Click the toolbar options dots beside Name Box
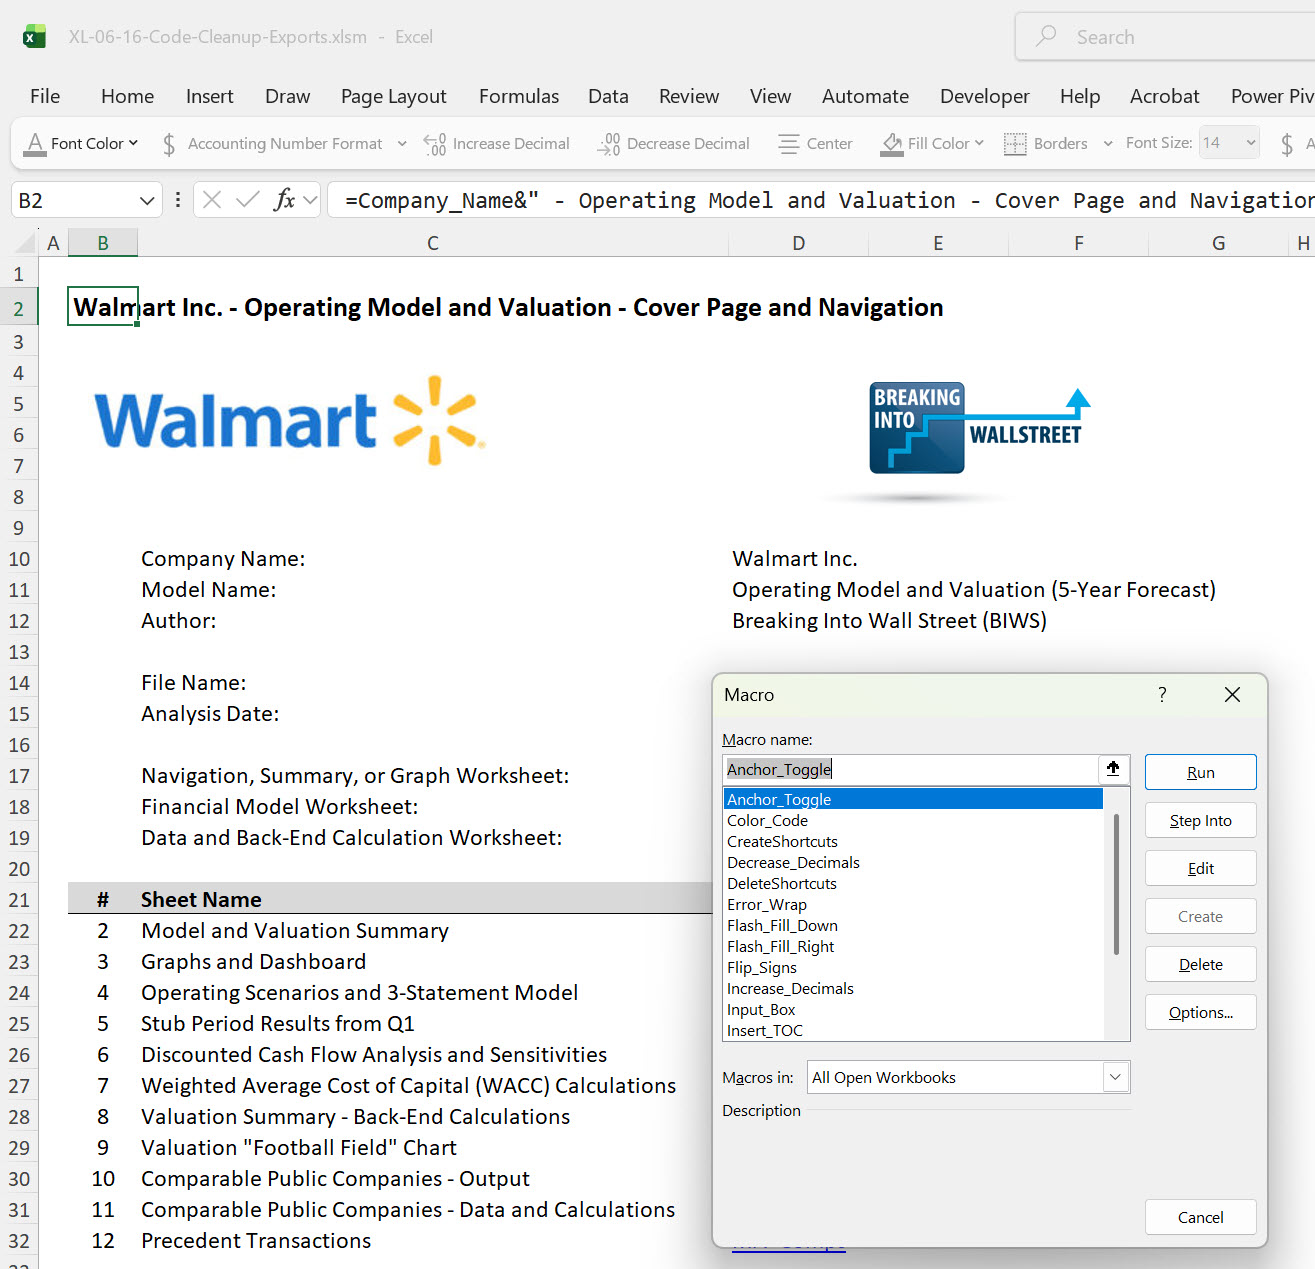Image resolution: width=1315 pixels, height=1269 pixels. [x=178, y=200]
